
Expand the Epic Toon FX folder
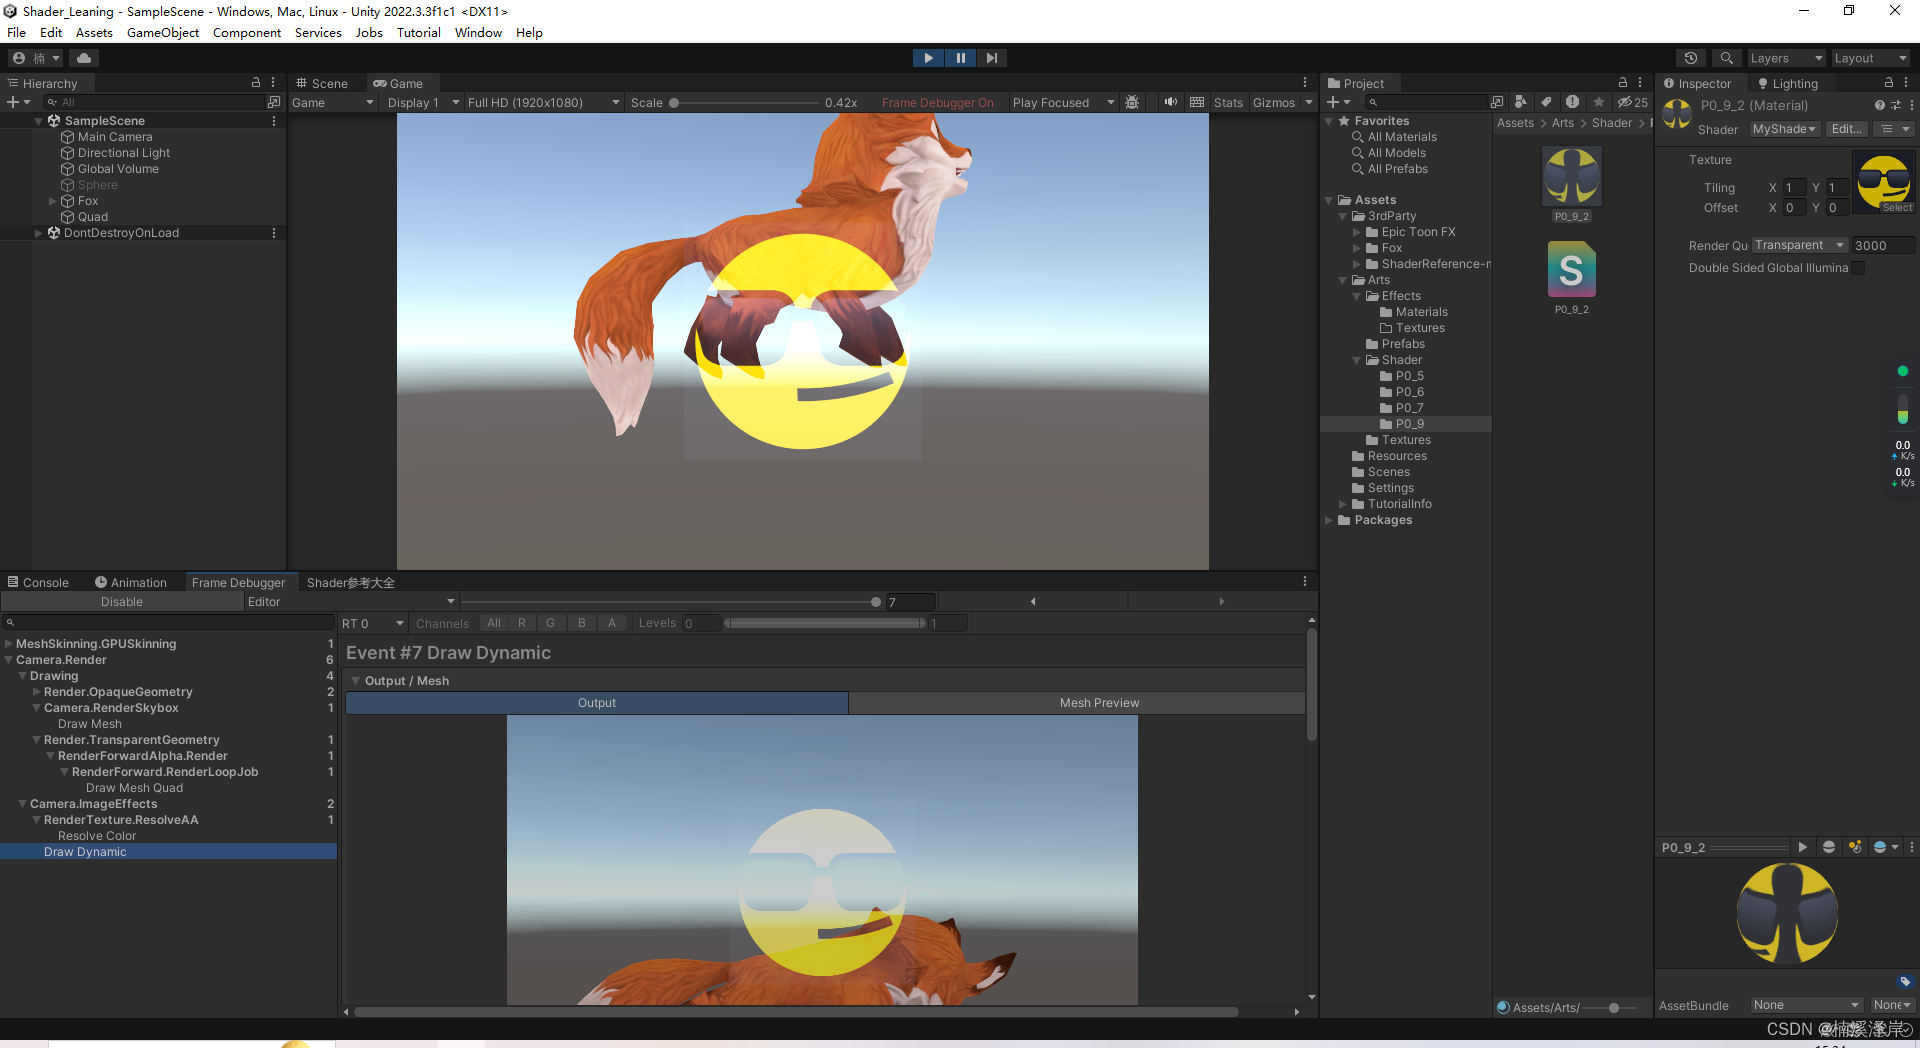pyautogui.click(x=1357, y=232)
